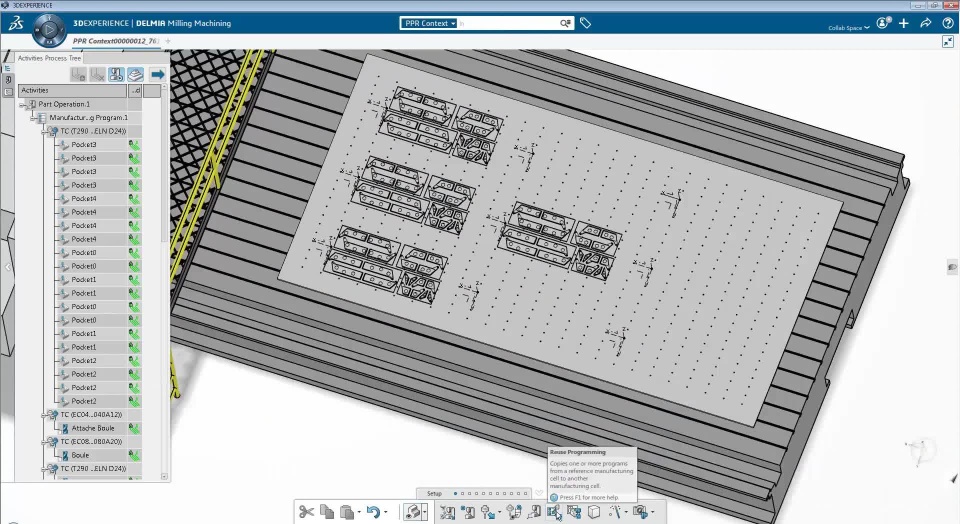Image resolution: width=960 pixels, height=524 pixels.
Task: Click the Activities column header
Action: (73, 91)
